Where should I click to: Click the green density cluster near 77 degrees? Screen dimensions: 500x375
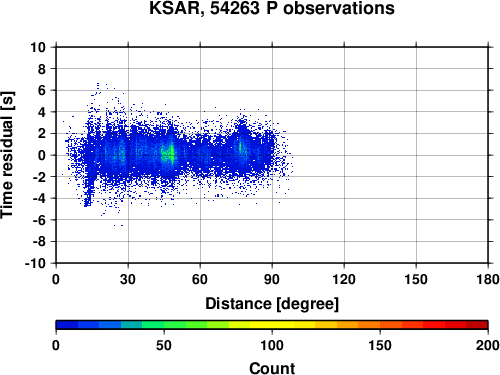(x=241, y=147)
